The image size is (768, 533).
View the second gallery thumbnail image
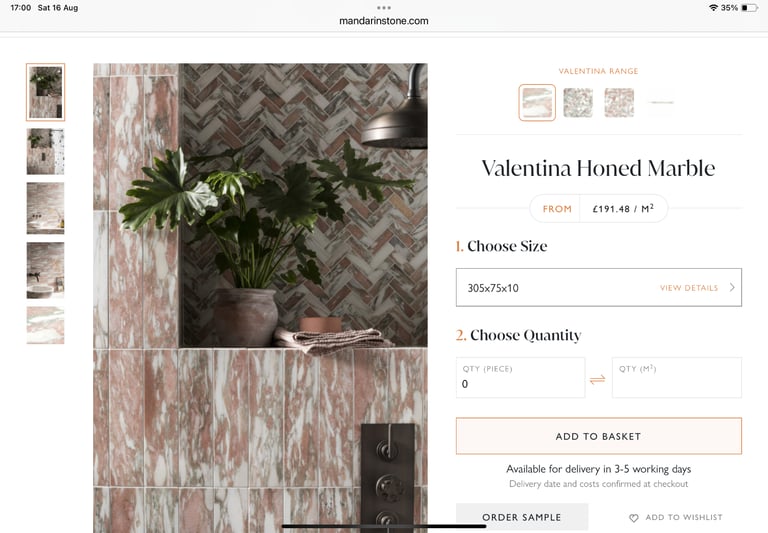point(46,151)
